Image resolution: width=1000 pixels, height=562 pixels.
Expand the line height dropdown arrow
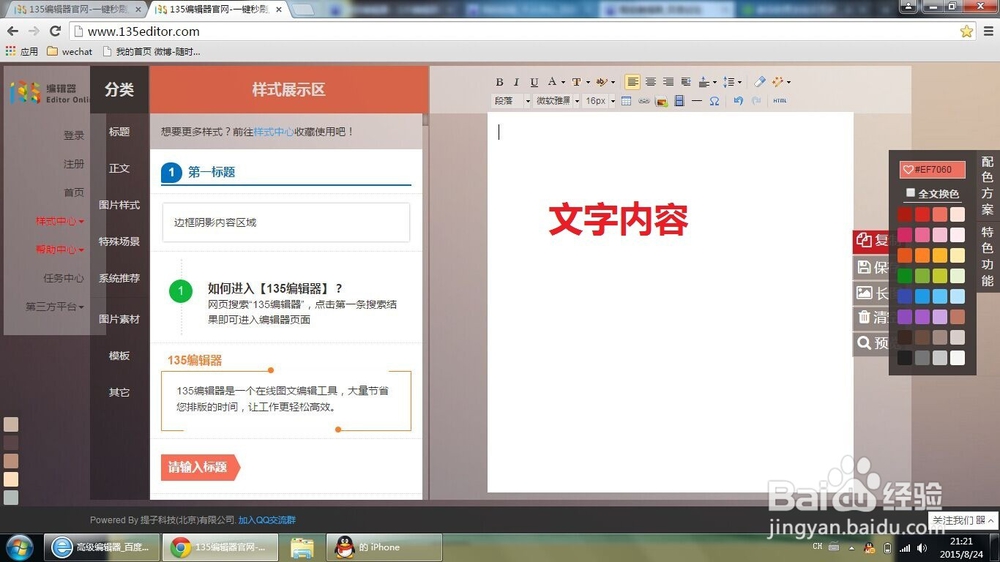click(x=740, y=82)
